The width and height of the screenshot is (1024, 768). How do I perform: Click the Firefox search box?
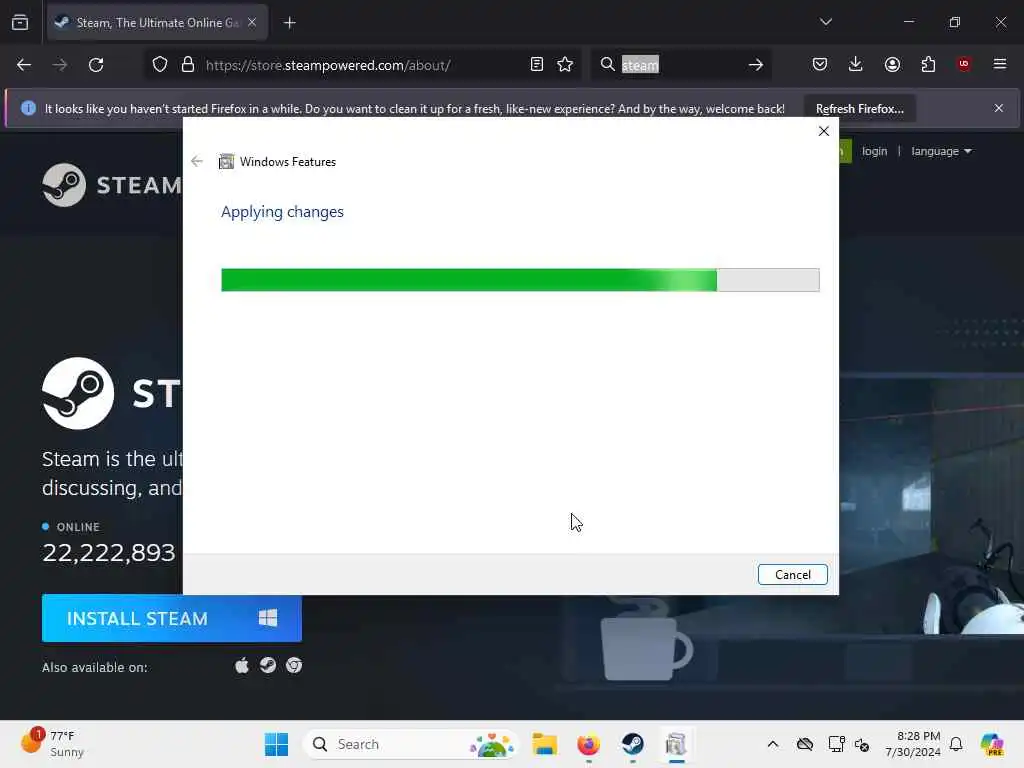[679, 65]
